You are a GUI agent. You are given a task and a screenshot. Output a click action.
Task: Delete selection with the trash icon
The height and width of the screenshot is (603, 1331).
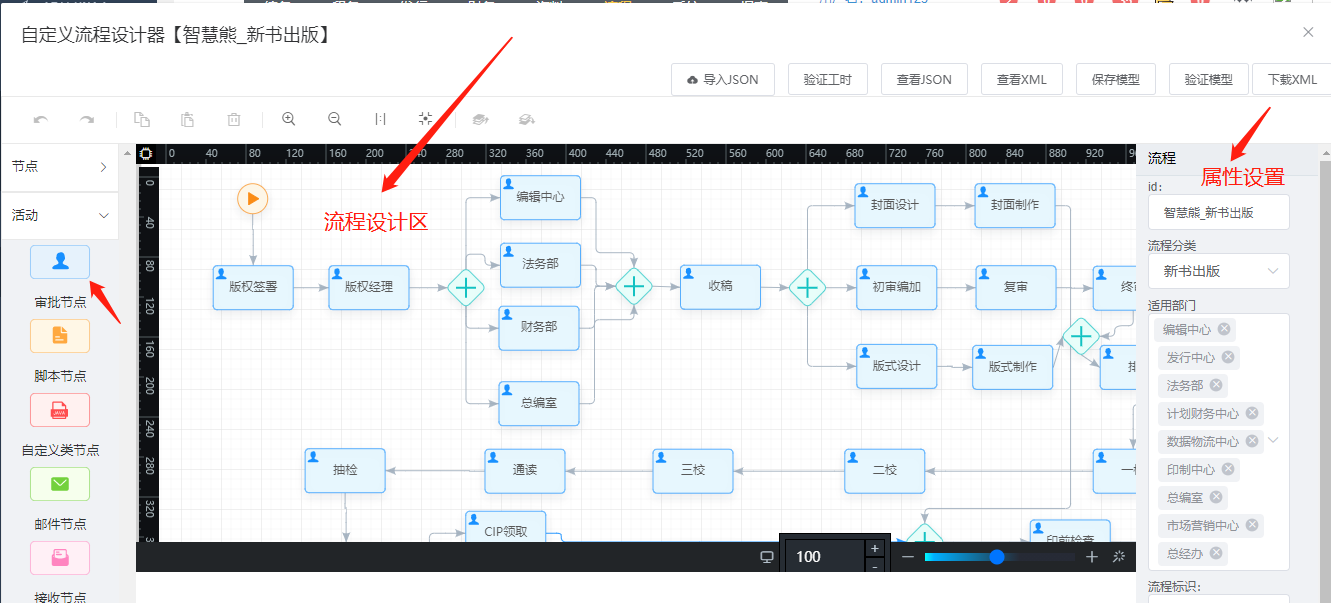(234, 120)
